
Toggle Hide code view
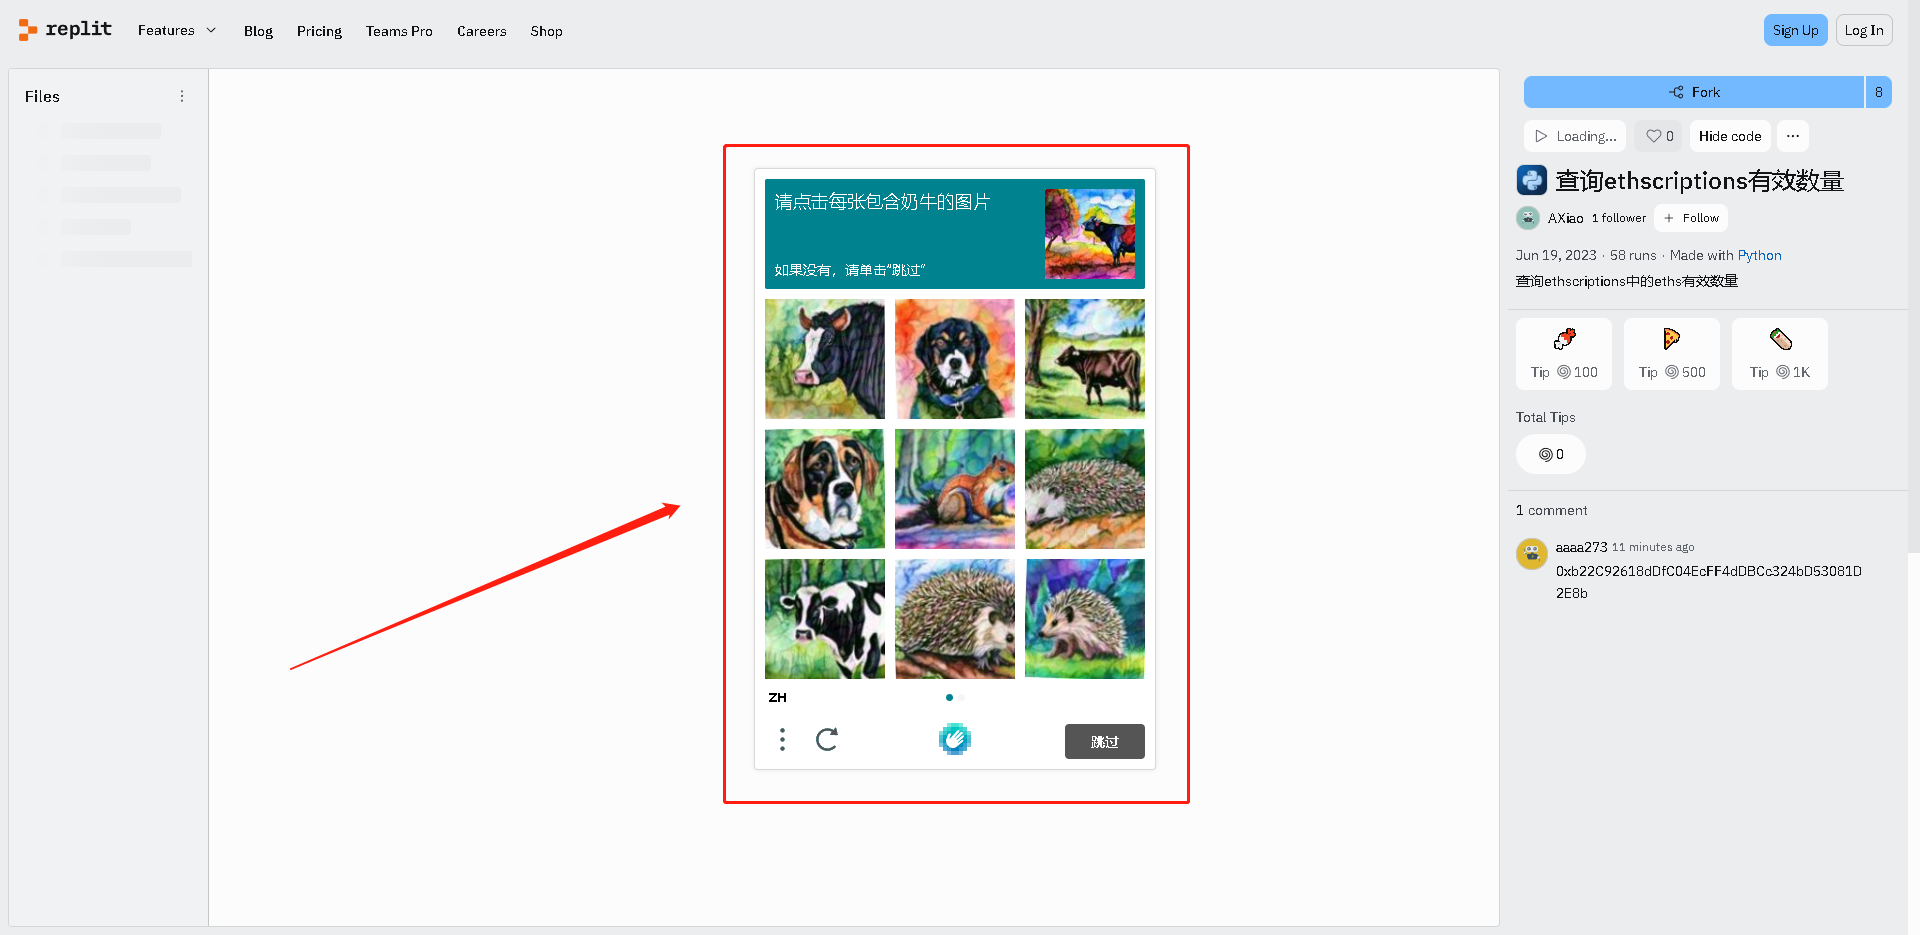(1730, 136)
